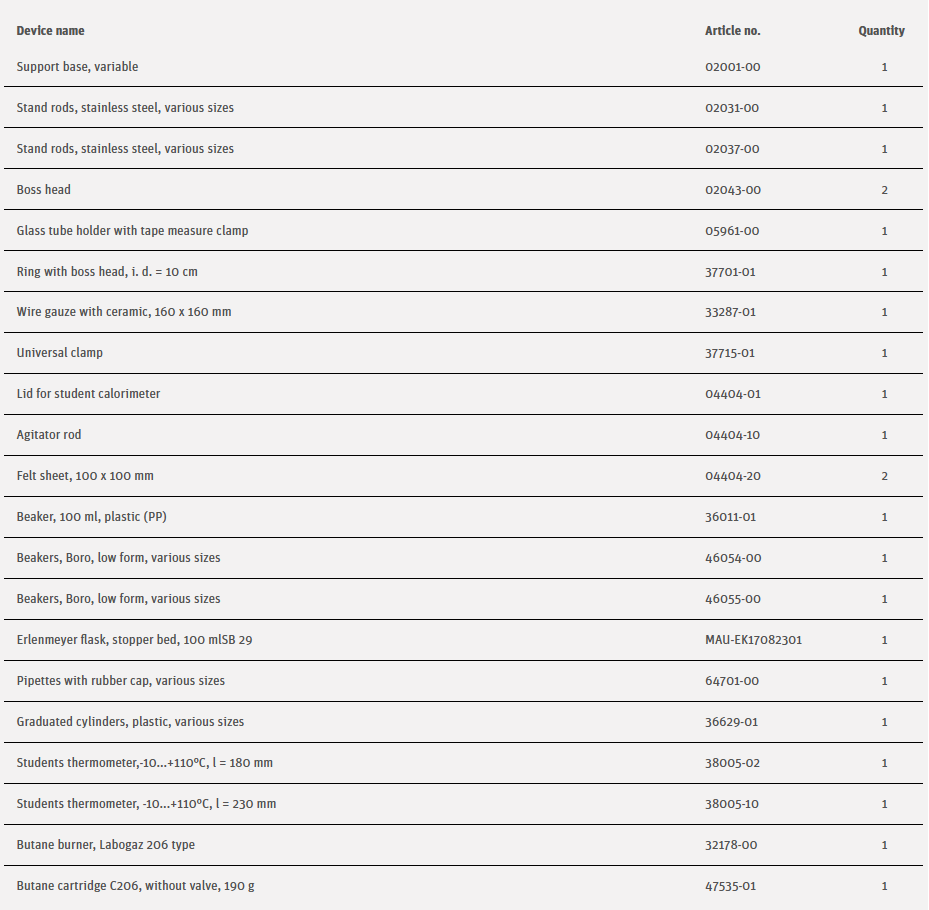929x910 pixels.
Task: Click the Article no. column header
Action: pos(732,31)
